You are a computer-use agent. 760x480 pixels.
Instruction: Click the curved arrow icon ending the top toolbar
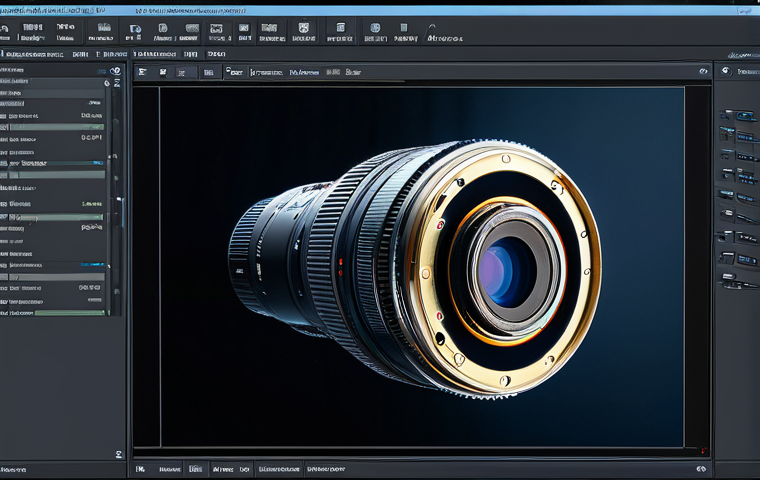pos(431,28)
